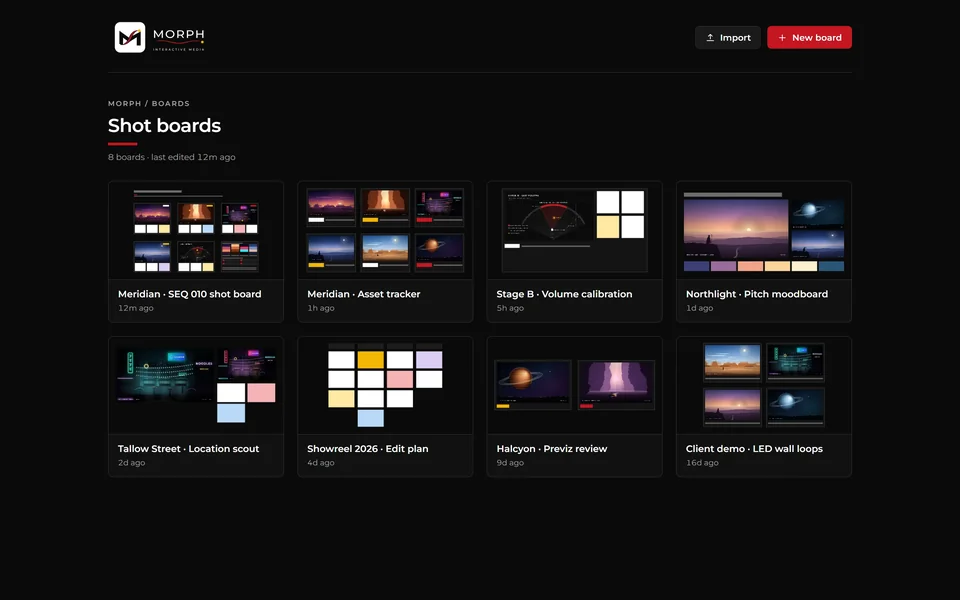Click BOARDS in the breadcrumb
Screen dimensions: 960x600
[x=171, y=103]
